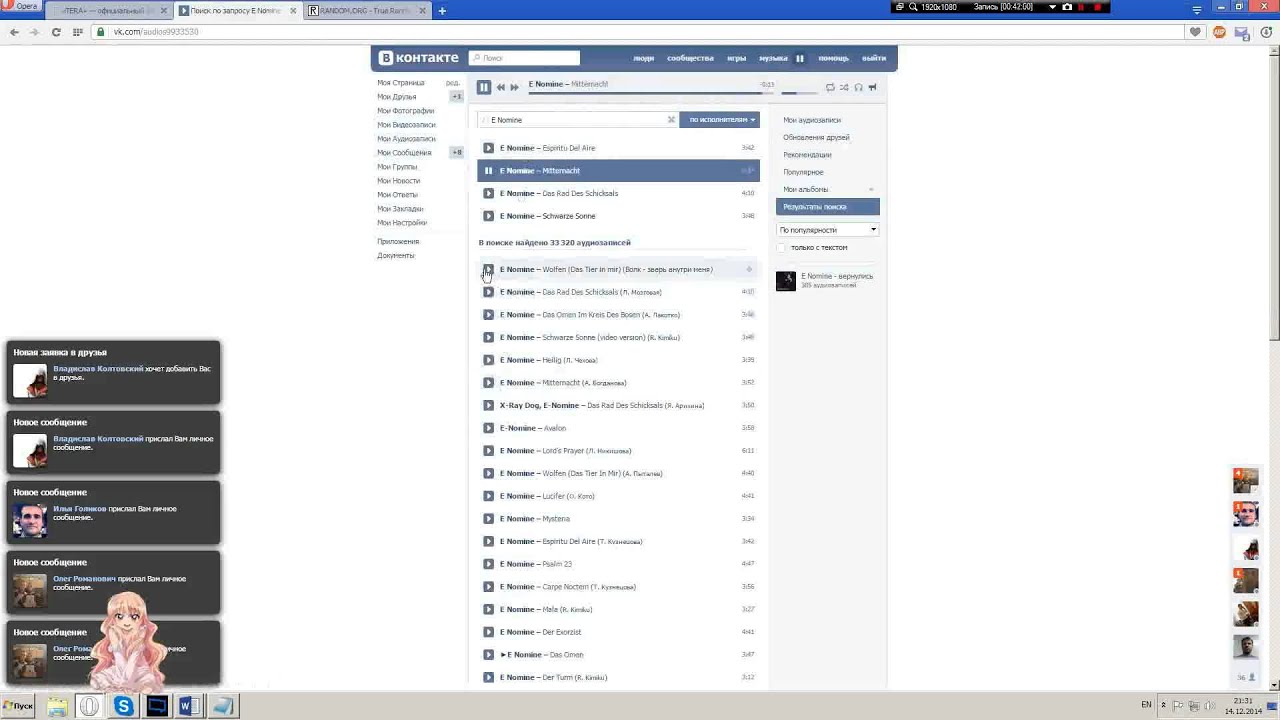1280x720 pixels.
Task: Toggle repeat mode in audio player
Action: [830, 87]
